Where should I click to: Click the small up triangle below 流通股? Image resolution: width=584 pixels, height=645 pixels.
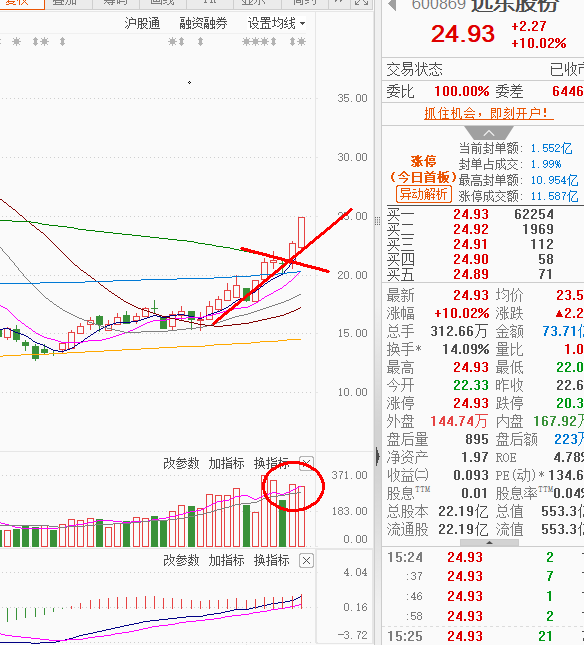489,543
